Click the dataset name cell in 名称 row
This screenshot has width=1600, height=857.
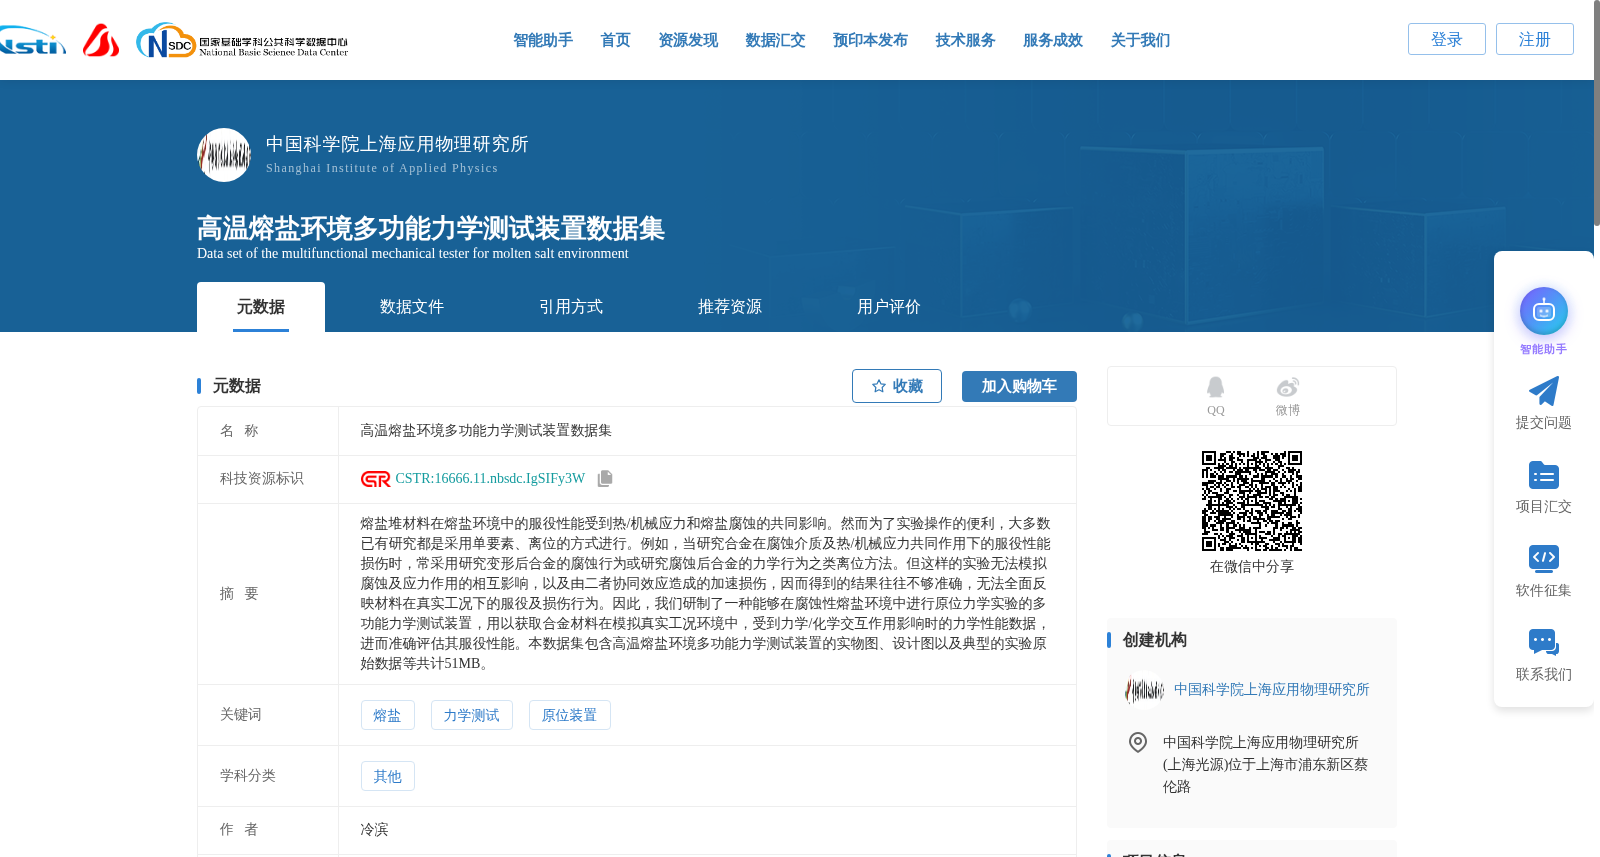click(x=707, y=431)
